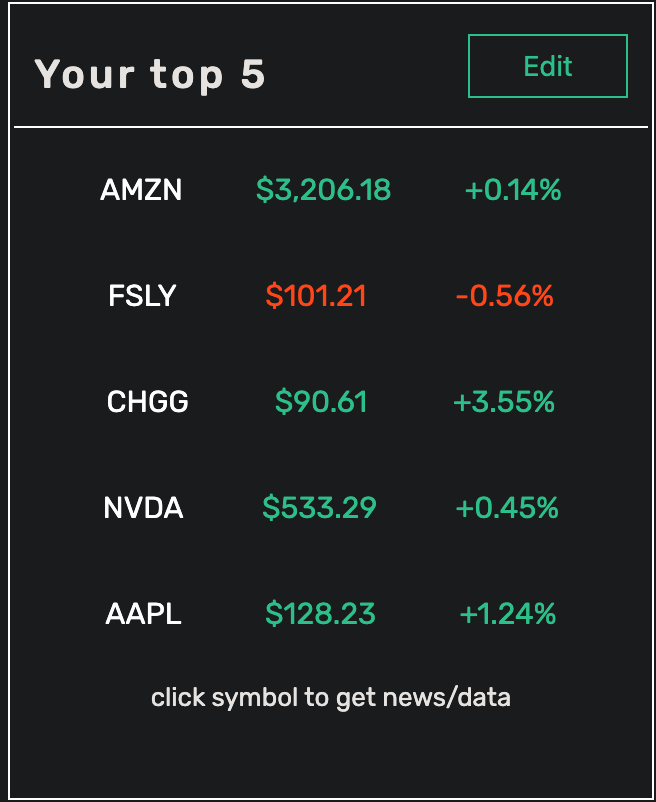Click AAPL's +1.24% percentage change
Viewport: 656px width, 802px height.
click(511, 614)
